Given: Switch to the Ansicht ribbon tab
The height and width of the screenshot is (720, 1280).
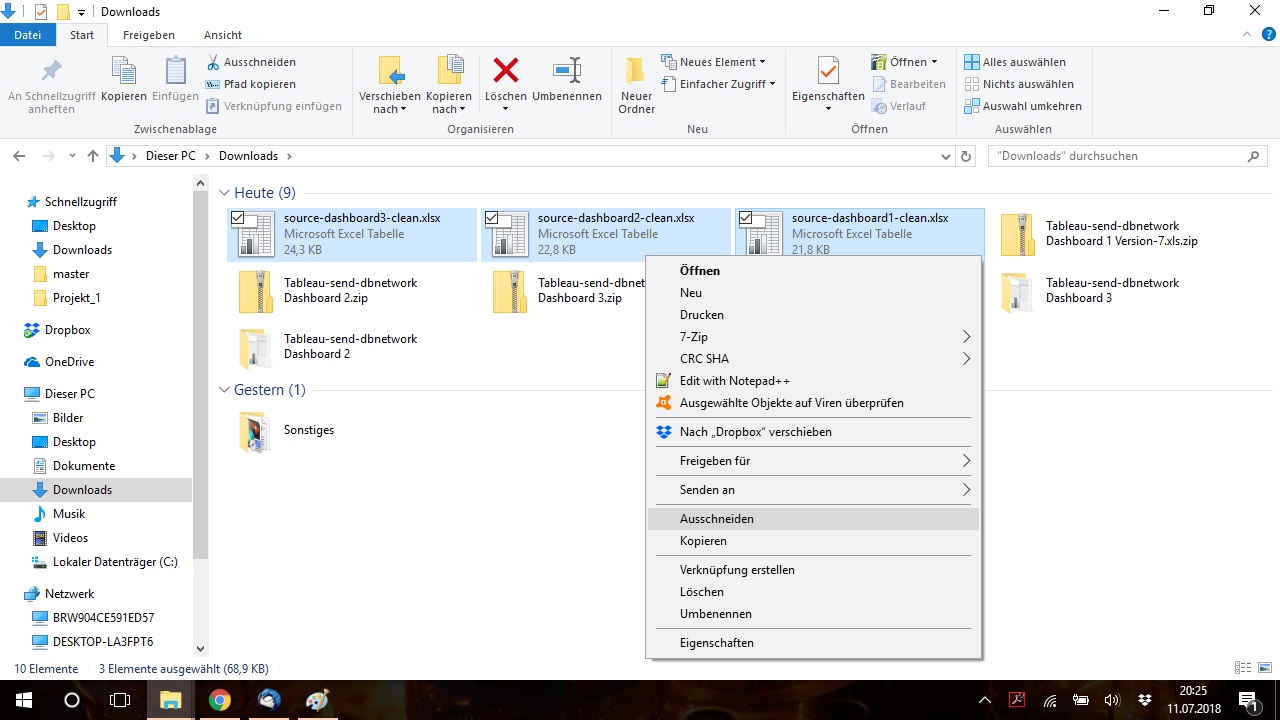Looking at the screenshot, I should tap(223, 35).
